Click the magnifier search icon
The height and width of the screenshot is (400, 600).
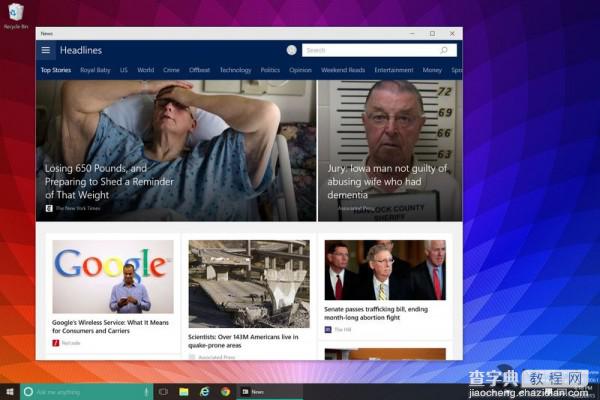click(x=444, y=50)
